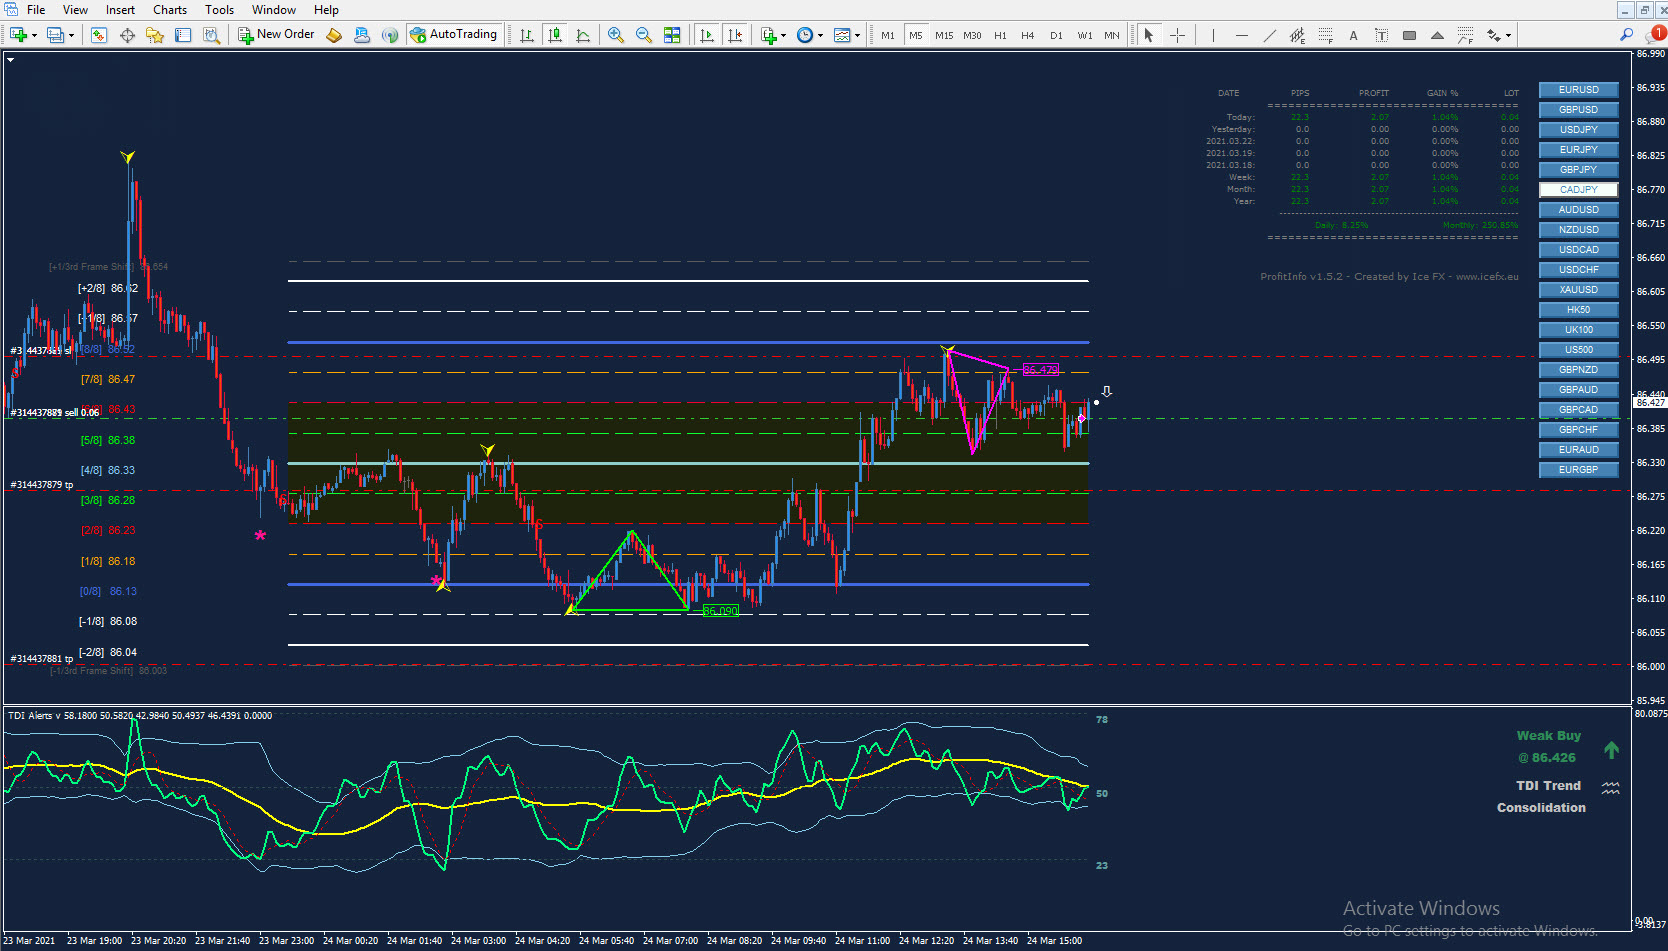1668x951 pixels.
Task: Open the Insert menu
Action: pos(120,10)
